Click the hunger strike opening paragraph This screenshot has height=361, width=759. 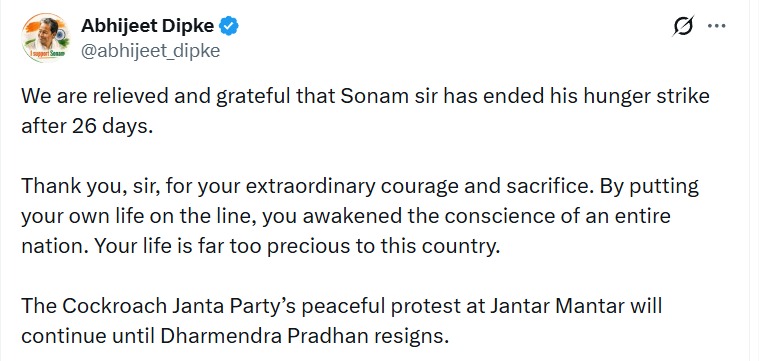pos(365,111)
